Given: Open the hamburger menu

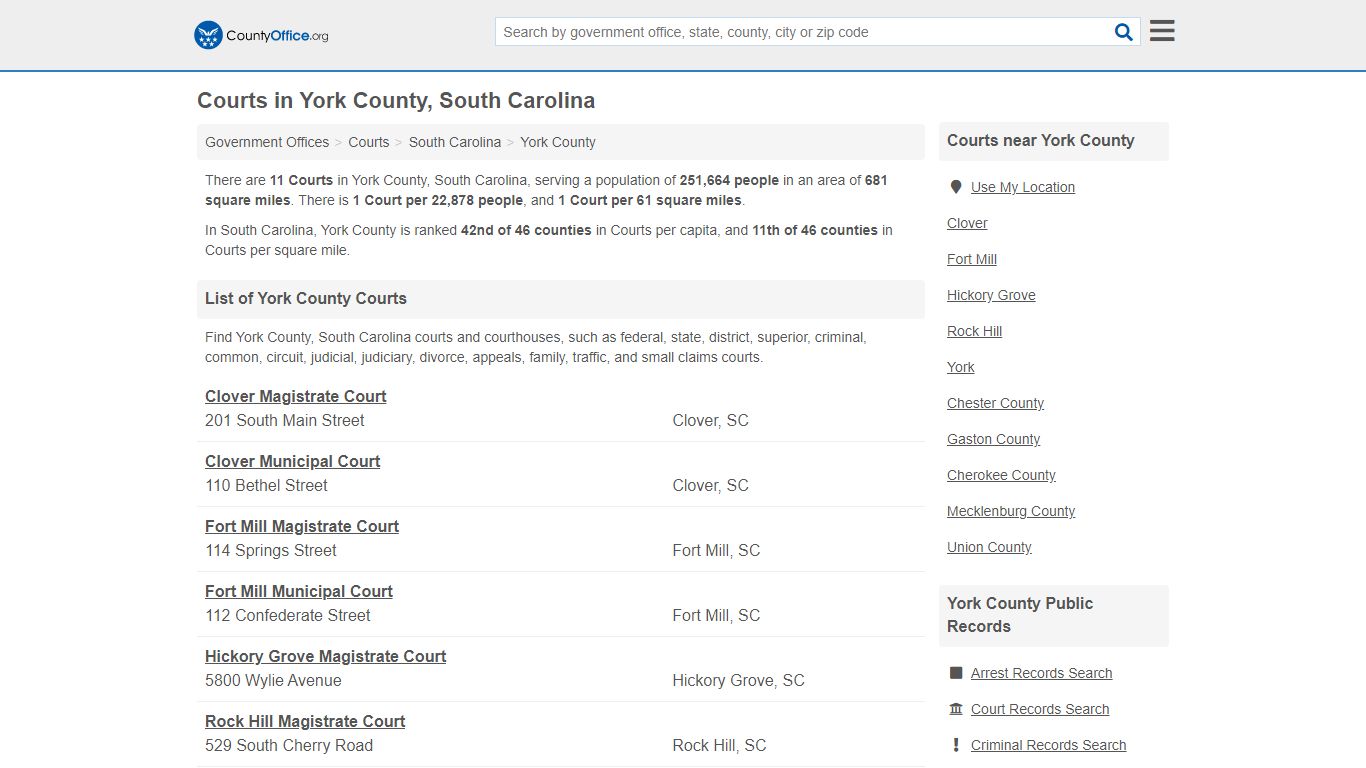Looking at the screenshot, I should [x=1162, y=31].
